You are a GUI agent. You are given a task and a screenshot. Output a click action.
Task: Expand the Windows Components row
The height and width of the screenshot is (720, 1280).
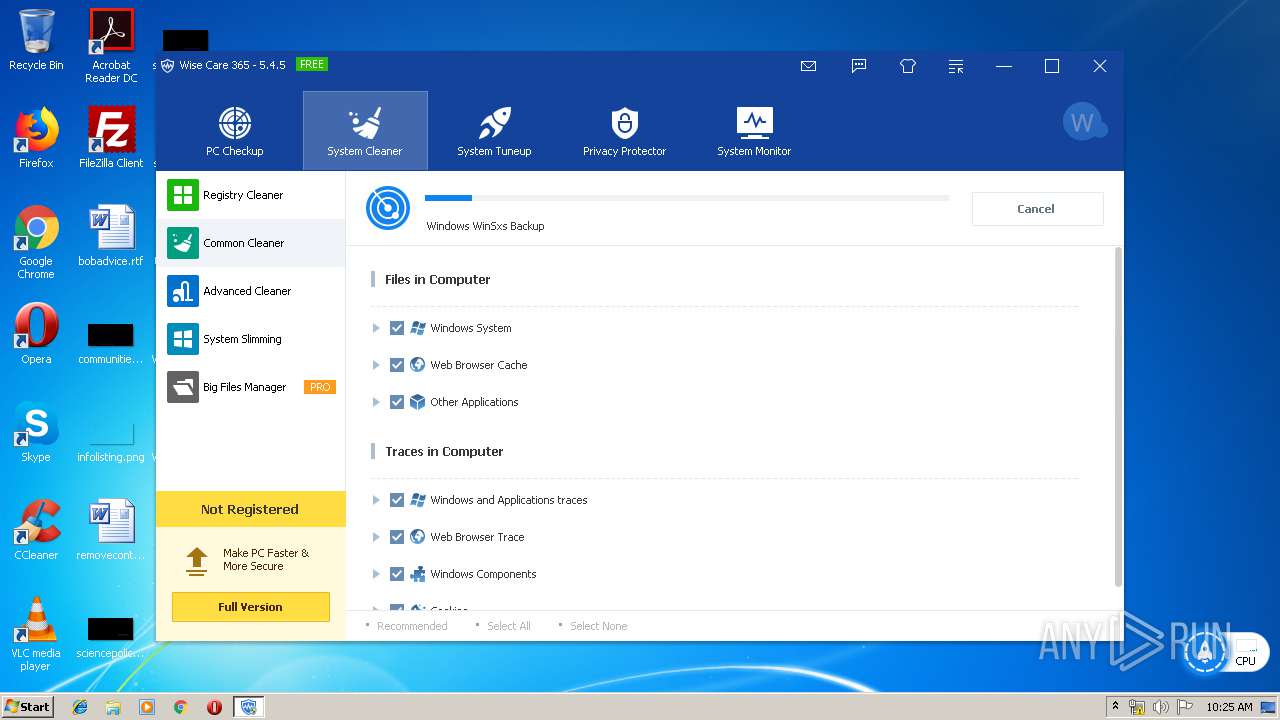tap(376, 574)
